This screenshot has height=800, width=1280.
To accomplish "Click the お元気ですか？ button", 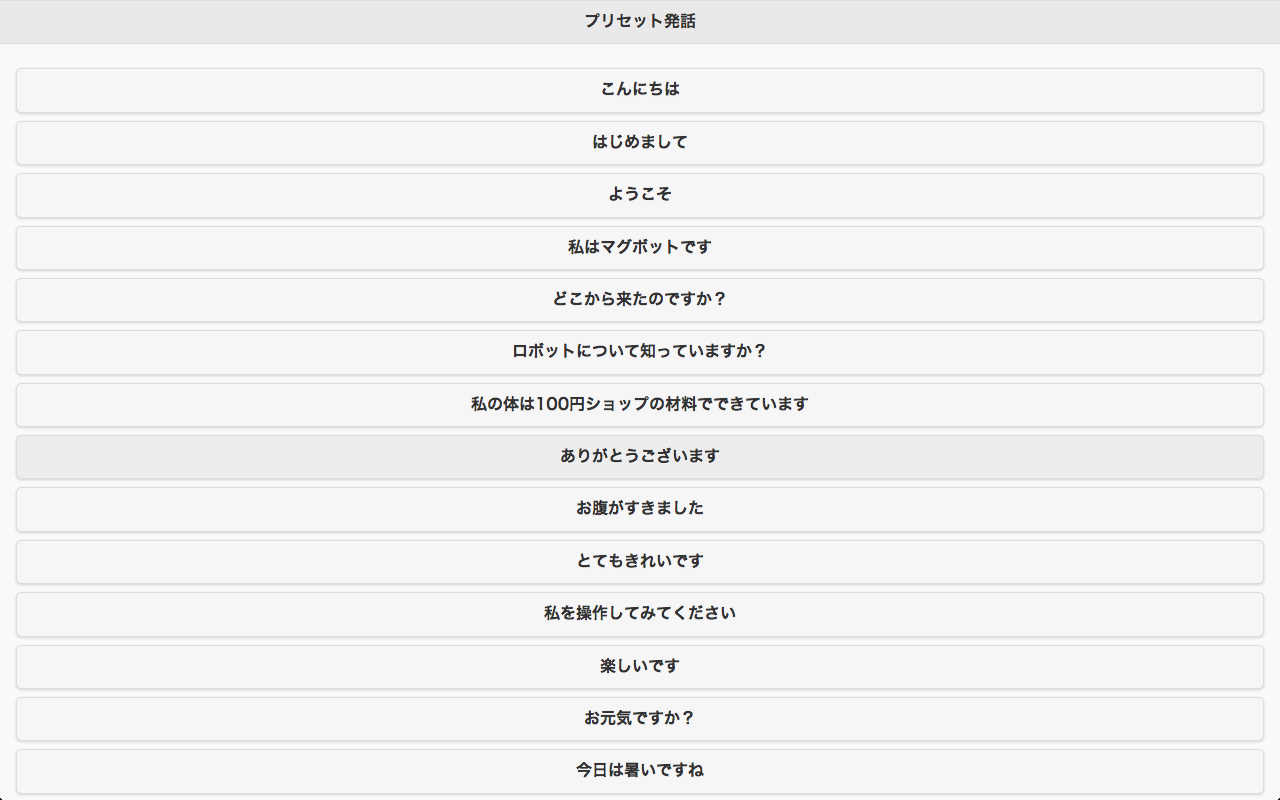I will 640,719.
